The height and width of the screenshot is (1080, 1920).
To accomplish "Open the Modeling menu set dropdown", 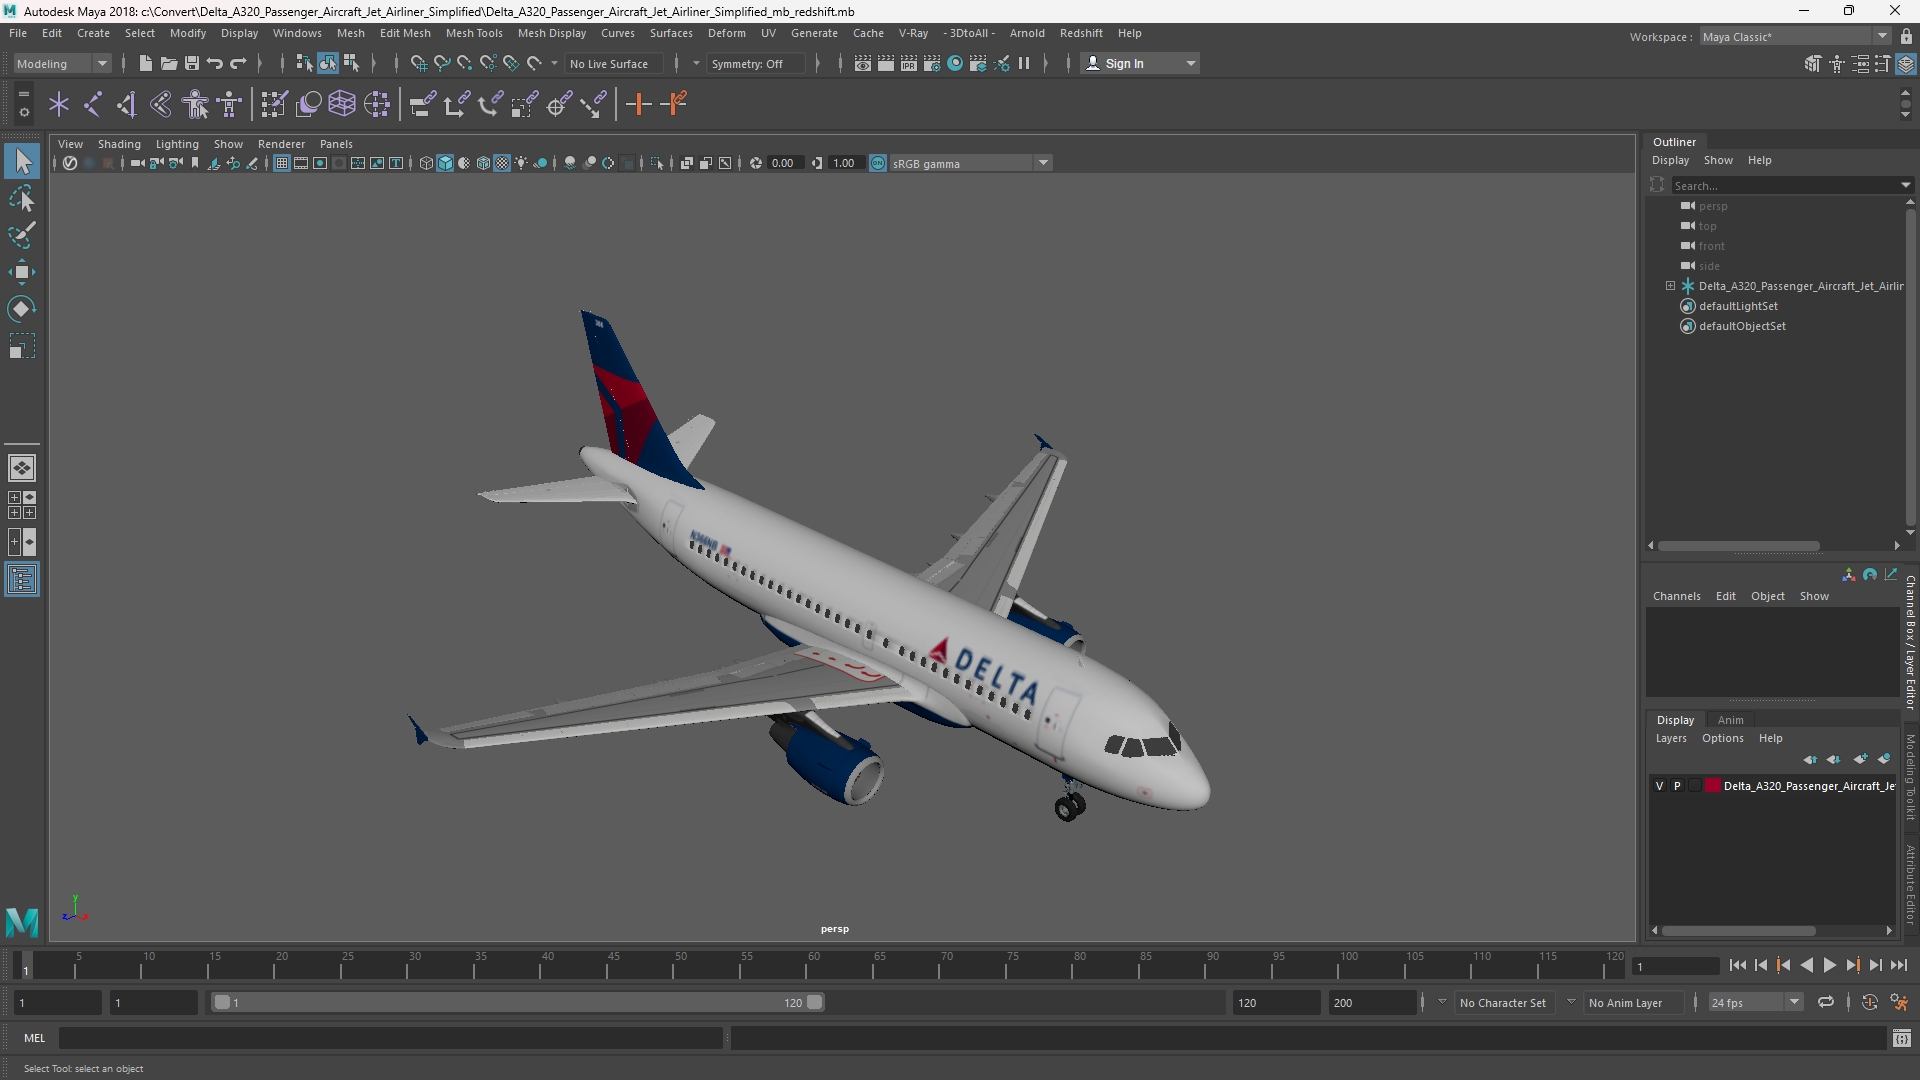I will point(62,63).
